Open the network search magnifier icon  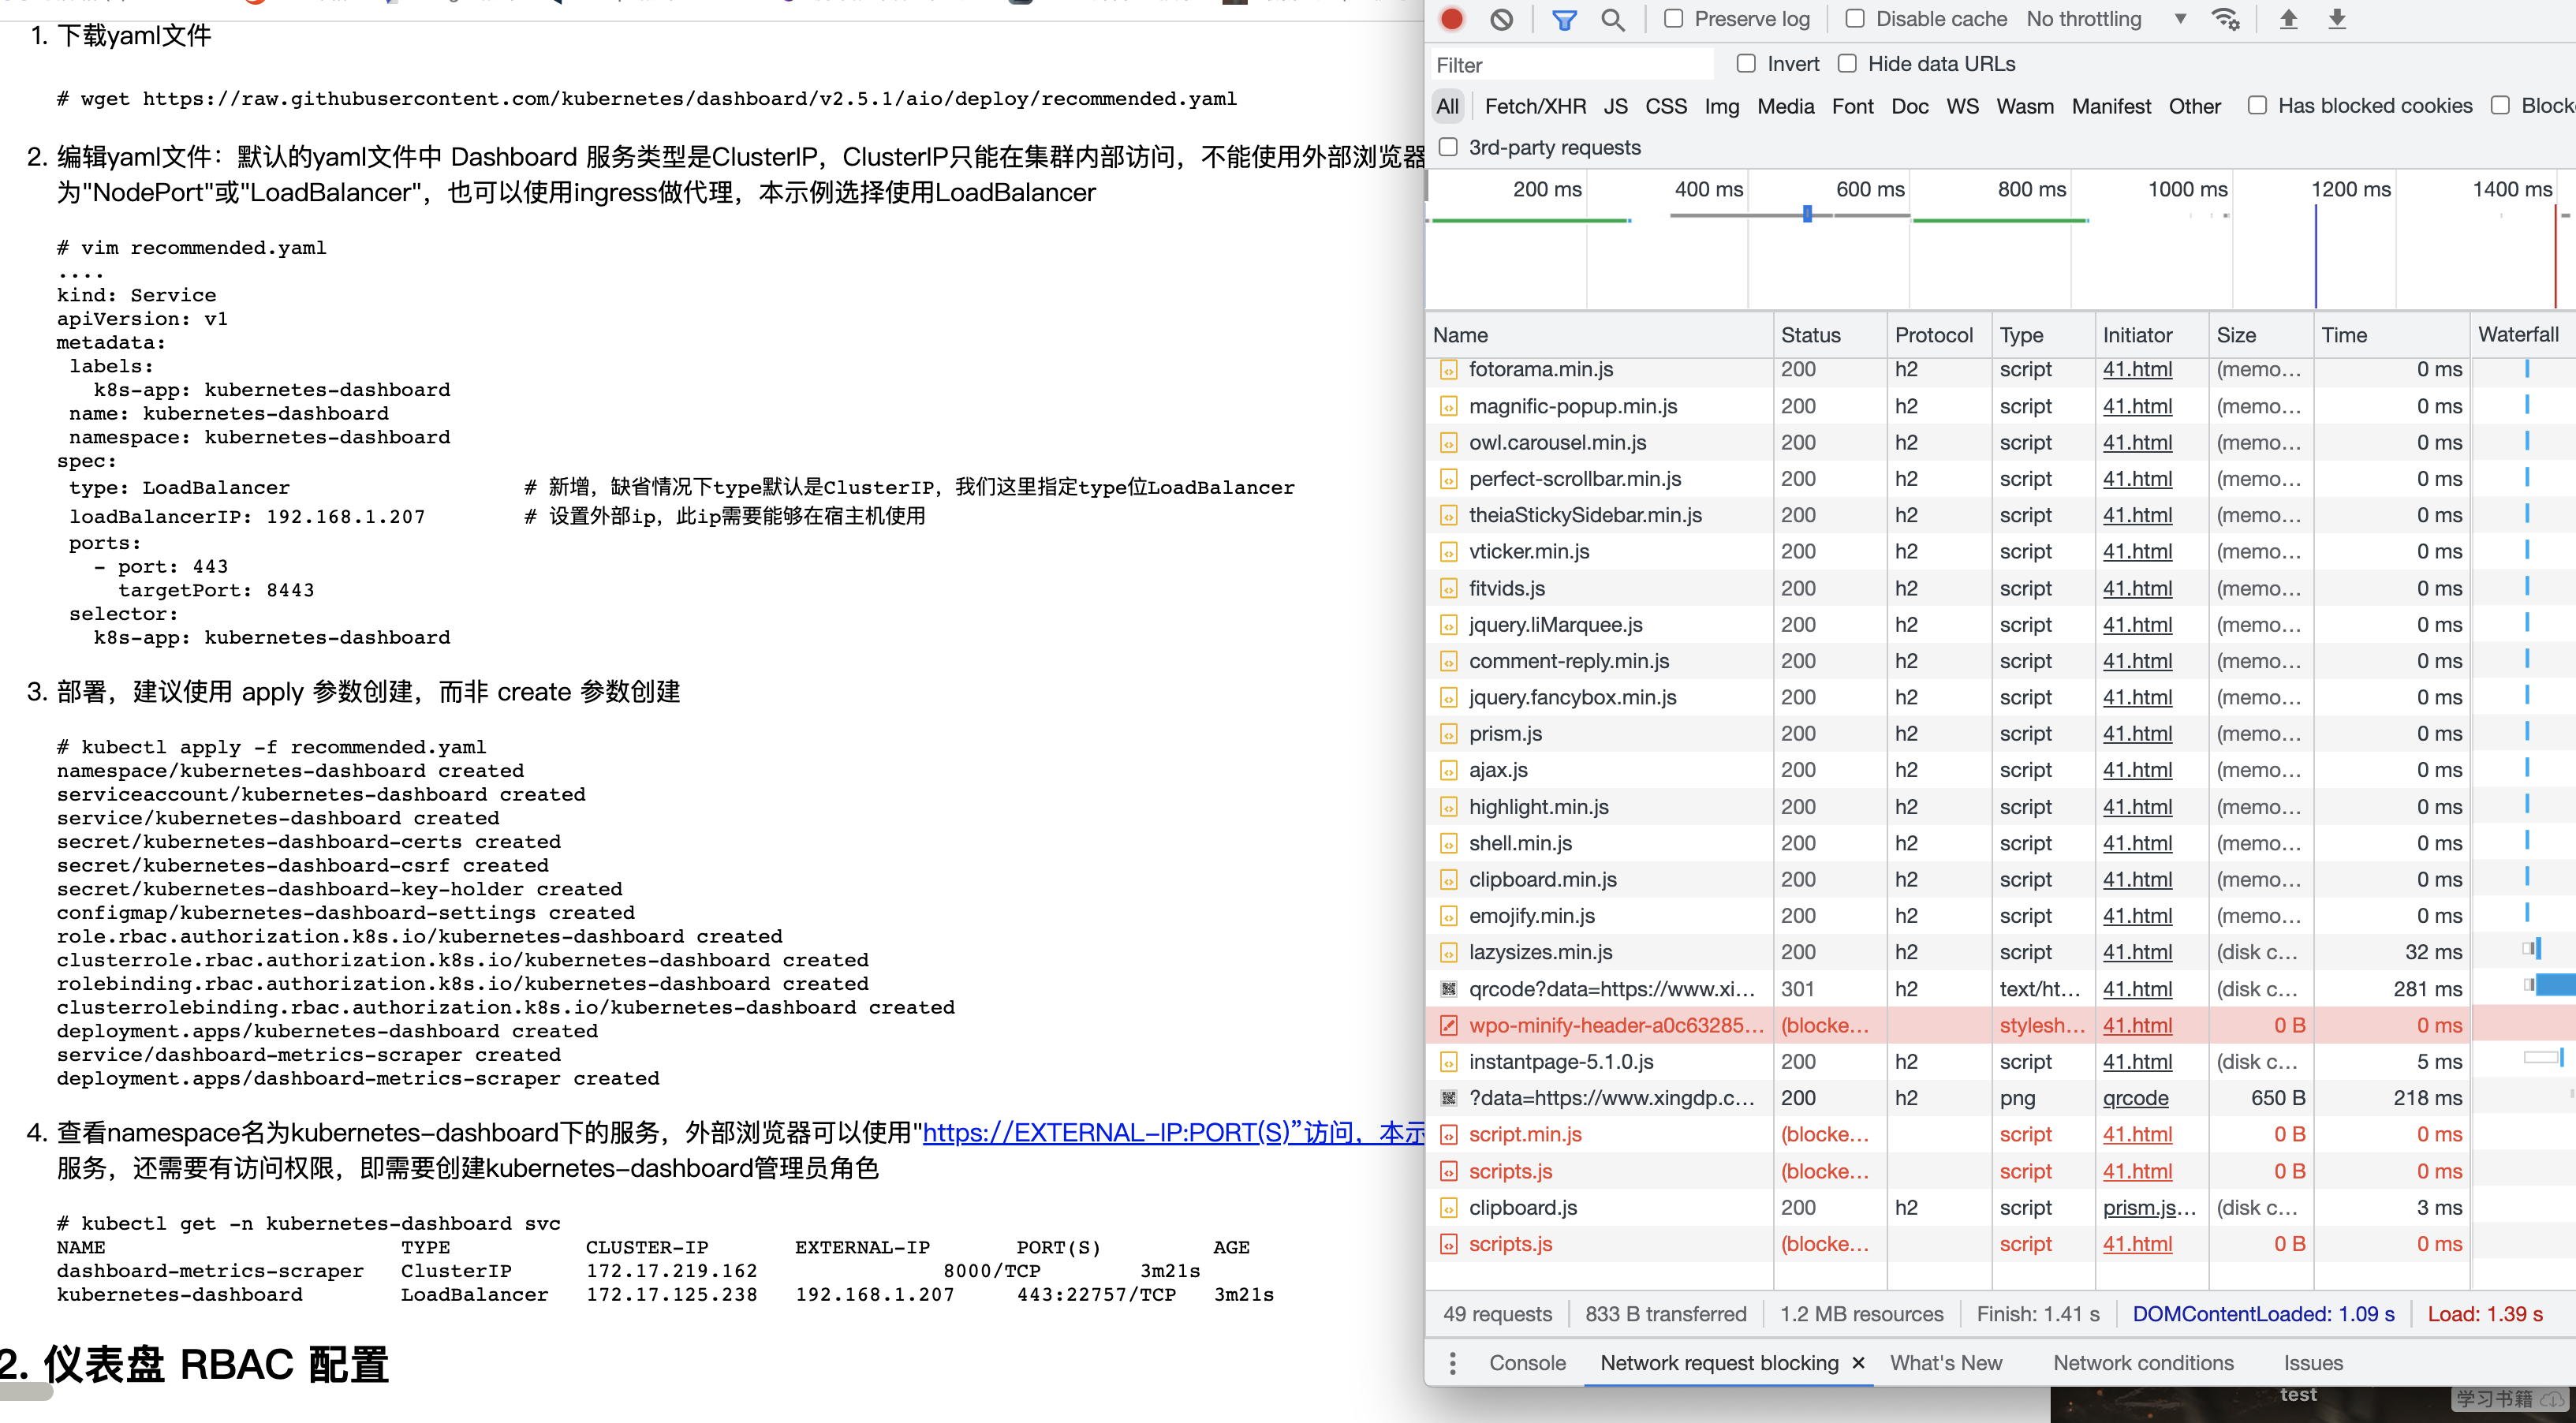(1612, 19)
